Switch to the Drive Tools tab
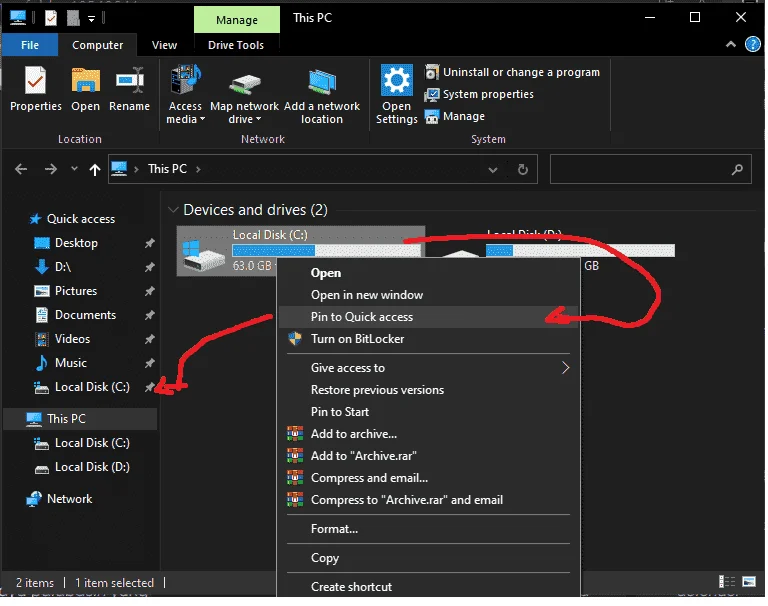The height and width of the screenshot is (606, 768). 236,45
